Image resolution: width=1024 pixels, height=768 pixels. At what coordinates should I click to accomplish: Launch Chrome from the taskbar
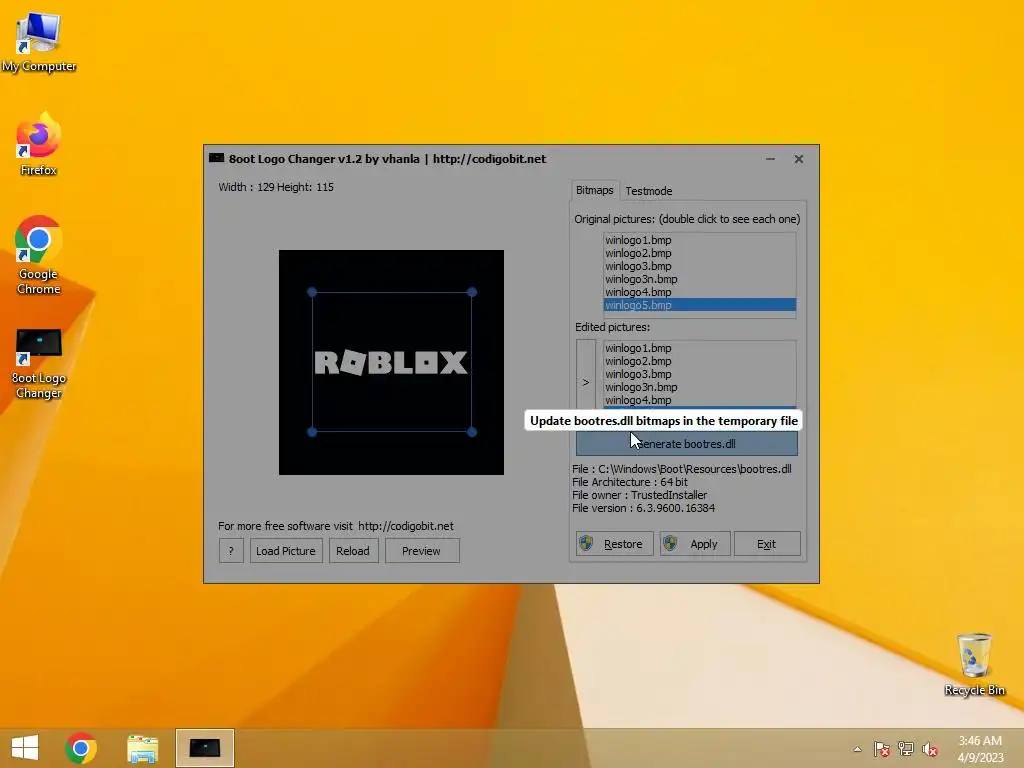81,748
